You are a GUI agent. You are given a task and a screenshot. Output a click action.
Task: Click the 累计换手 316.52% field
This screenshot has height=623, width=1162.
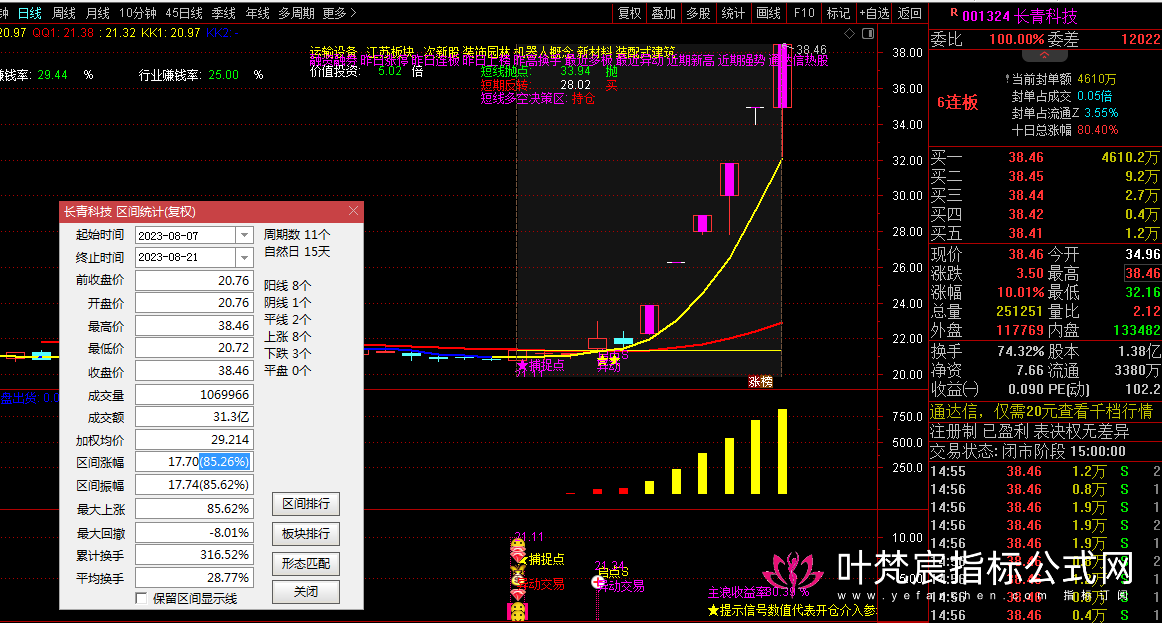point(194,555)
